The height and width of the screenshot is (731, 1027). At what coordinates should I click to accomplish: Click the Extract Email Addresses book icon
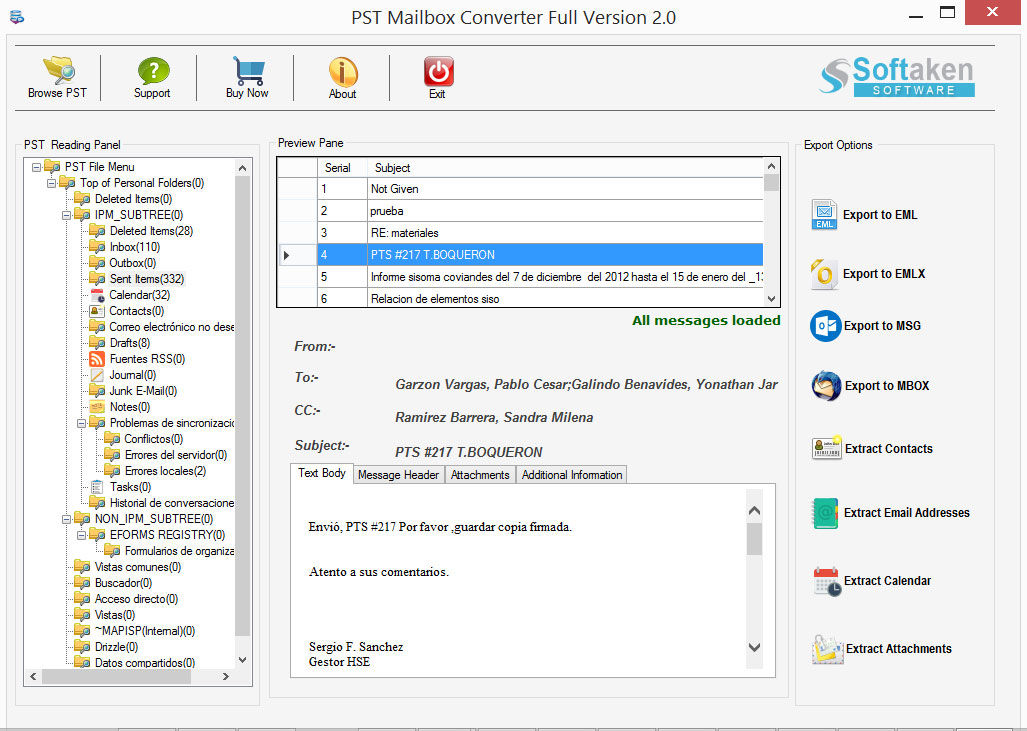tap(825, 513)
